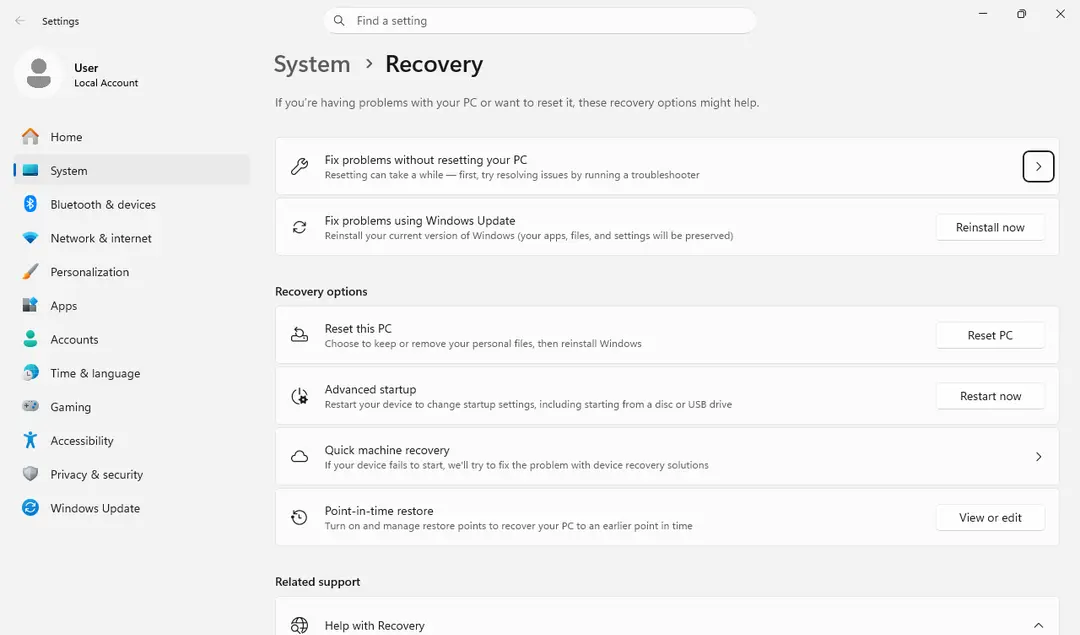The width and height of the screenshot is (1080, 635).
Task: Click the Reinstall now button
Action: click(x=990, y=227)
